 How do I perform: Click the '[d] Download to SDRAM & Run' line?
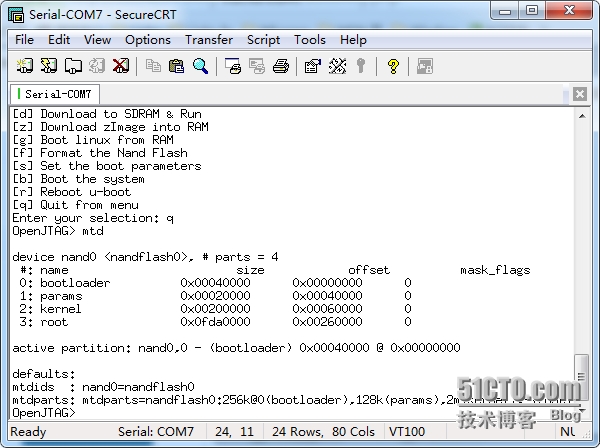[107, 114]
